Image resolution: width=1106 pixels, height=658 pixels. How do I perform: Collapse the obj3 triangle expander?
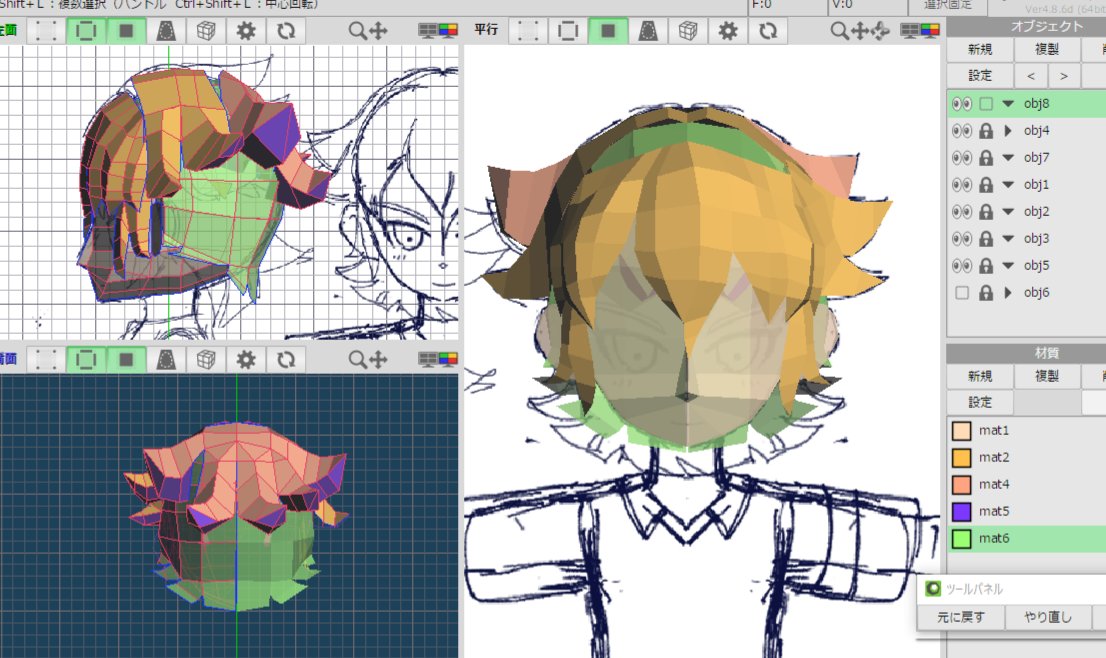[1008, 238]
